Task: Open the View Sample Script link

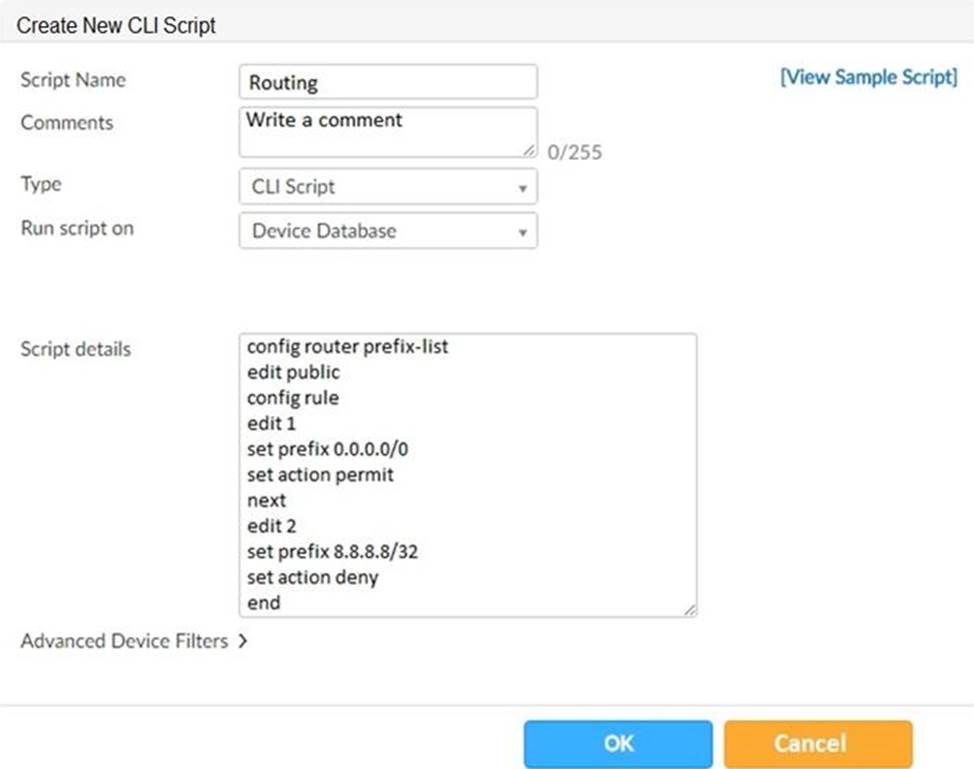Action: click(x=868, y=78)
